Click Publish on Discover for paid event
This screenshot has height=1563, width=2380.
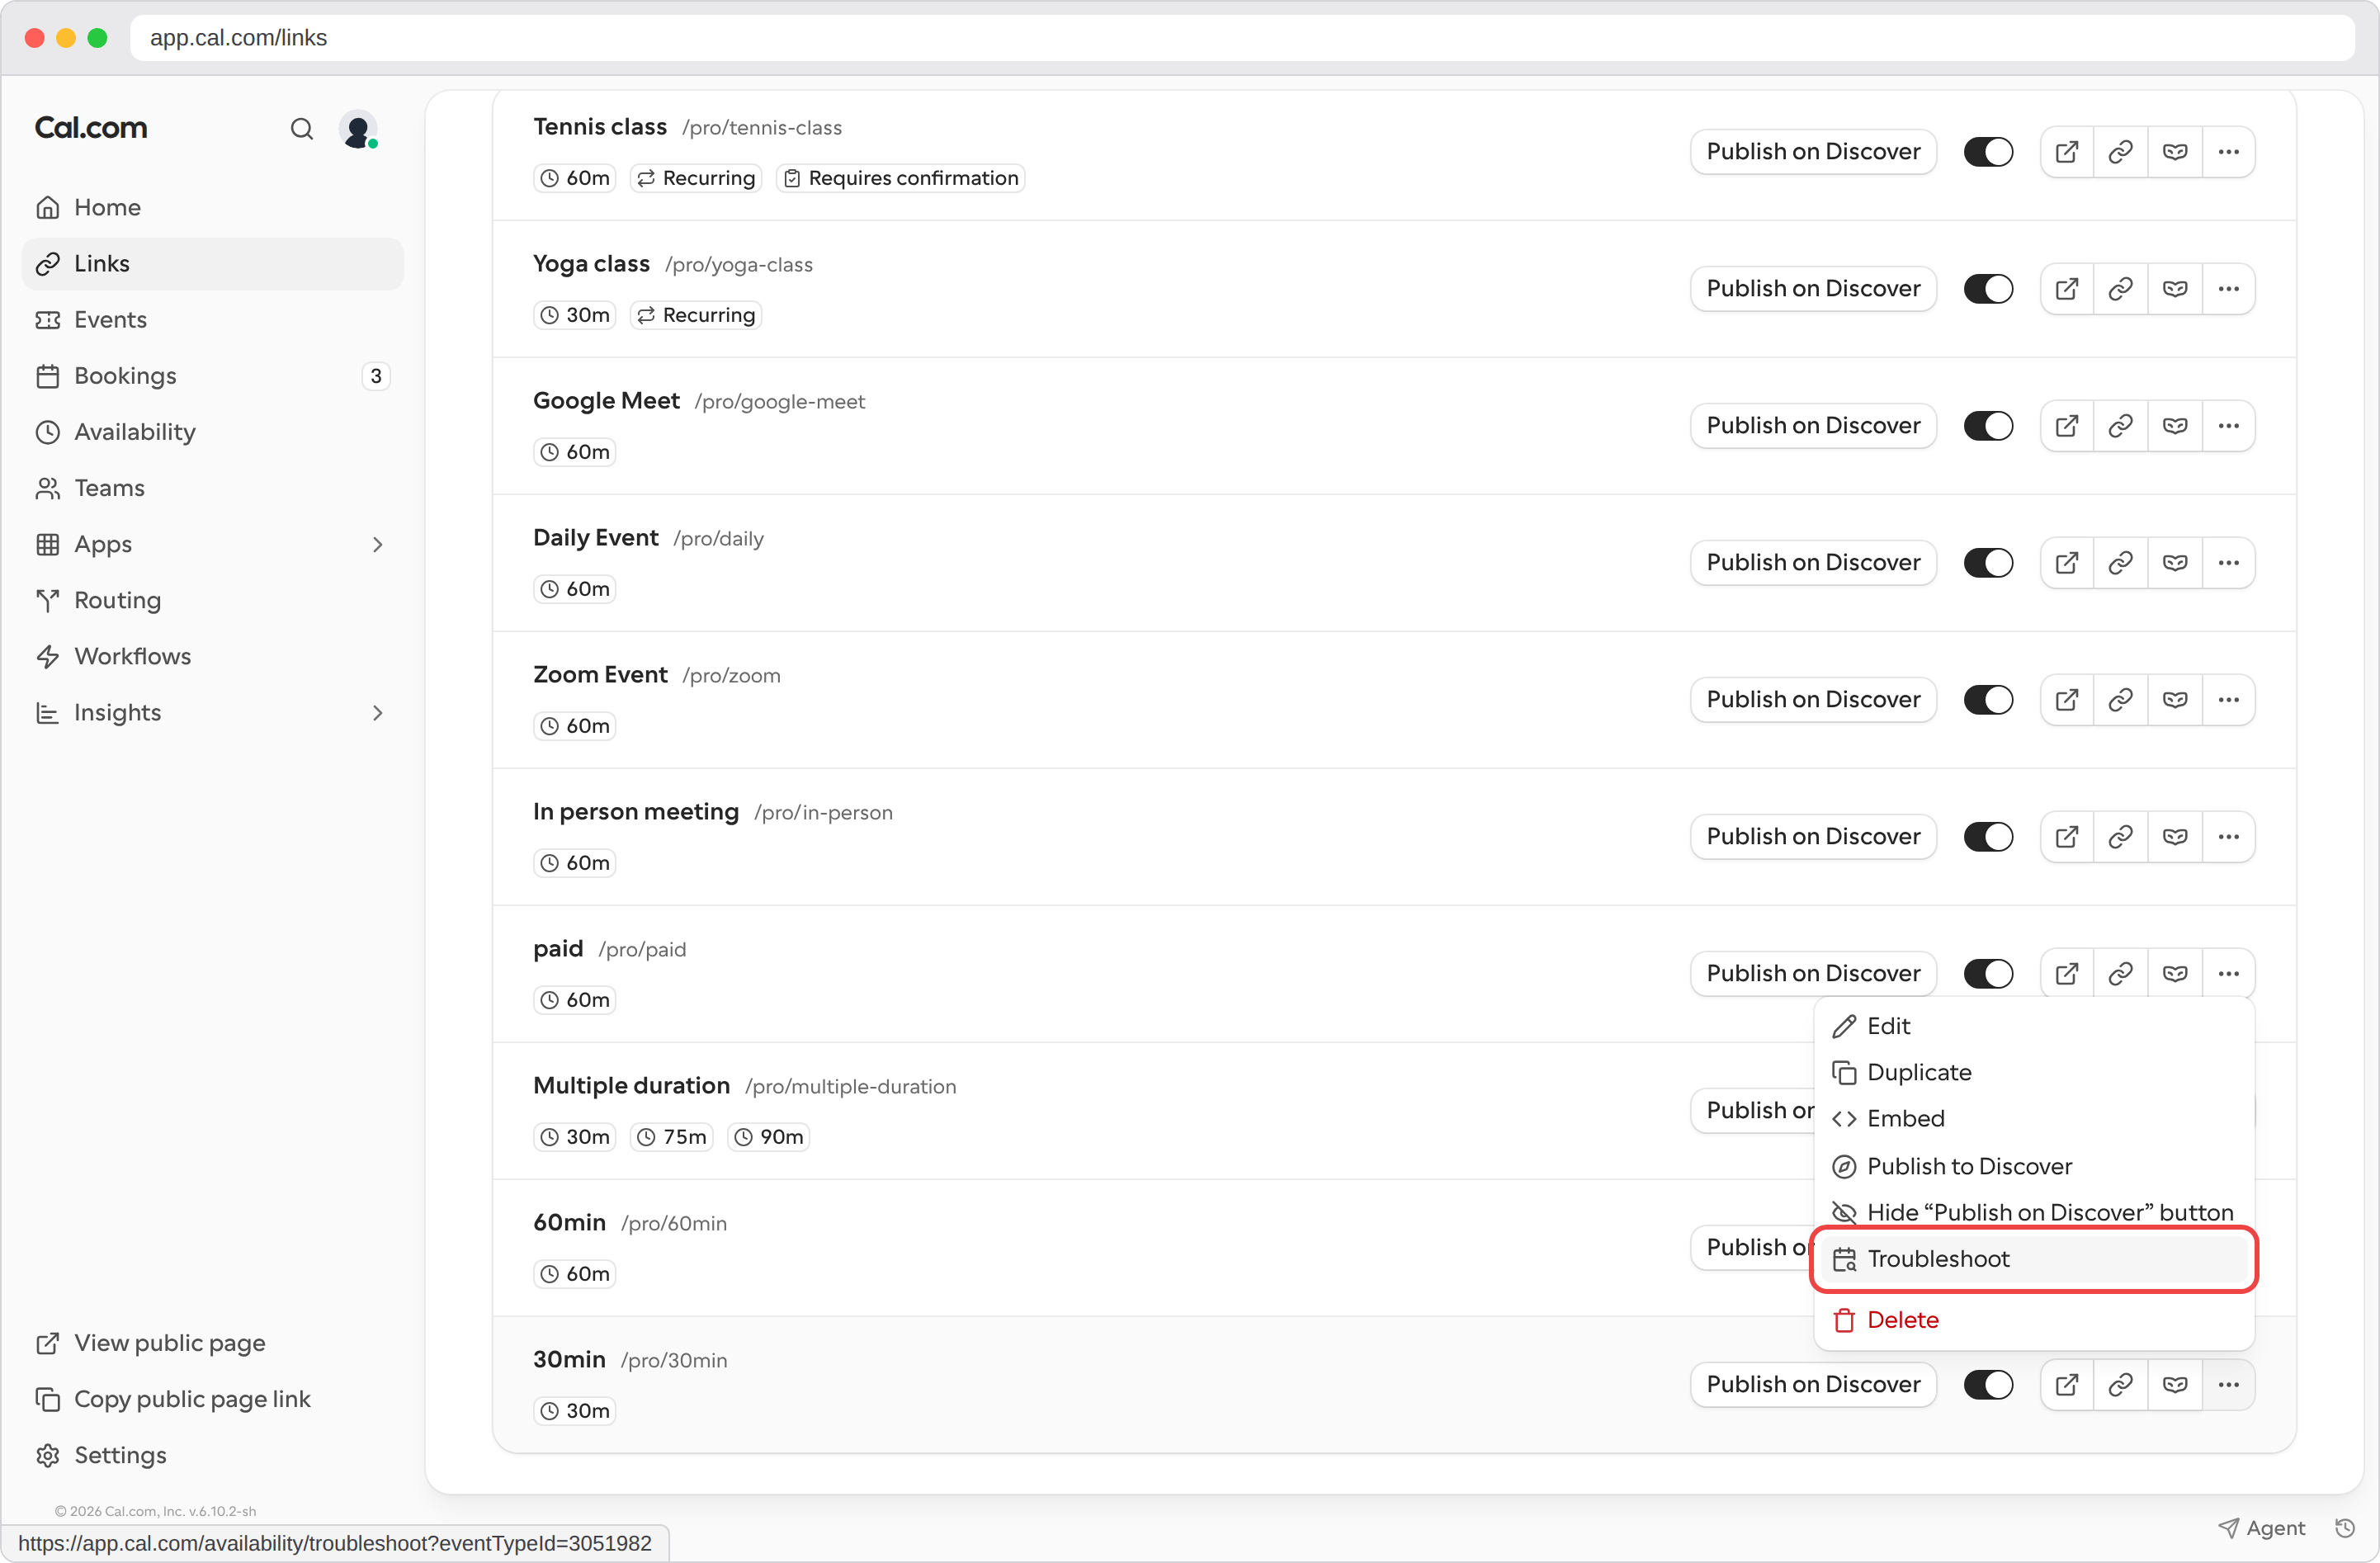(1813, 974)
